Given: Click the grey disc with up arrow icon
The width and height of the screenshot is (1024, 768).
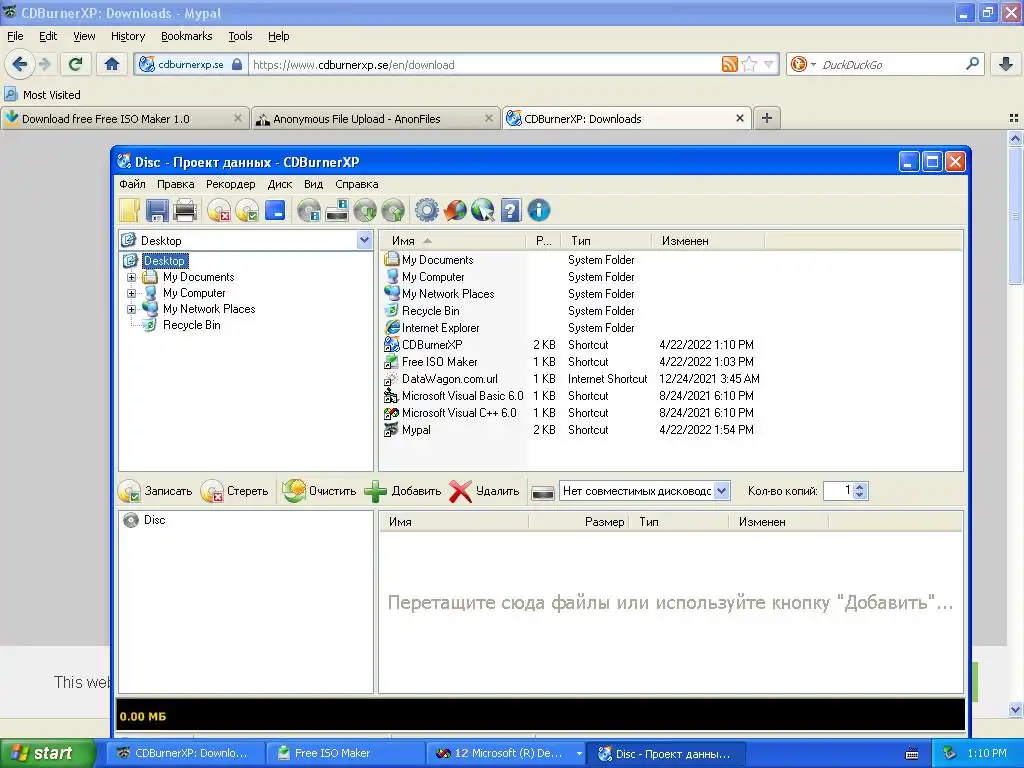Looking at the screenshot, I should click(x=394, y=210).
